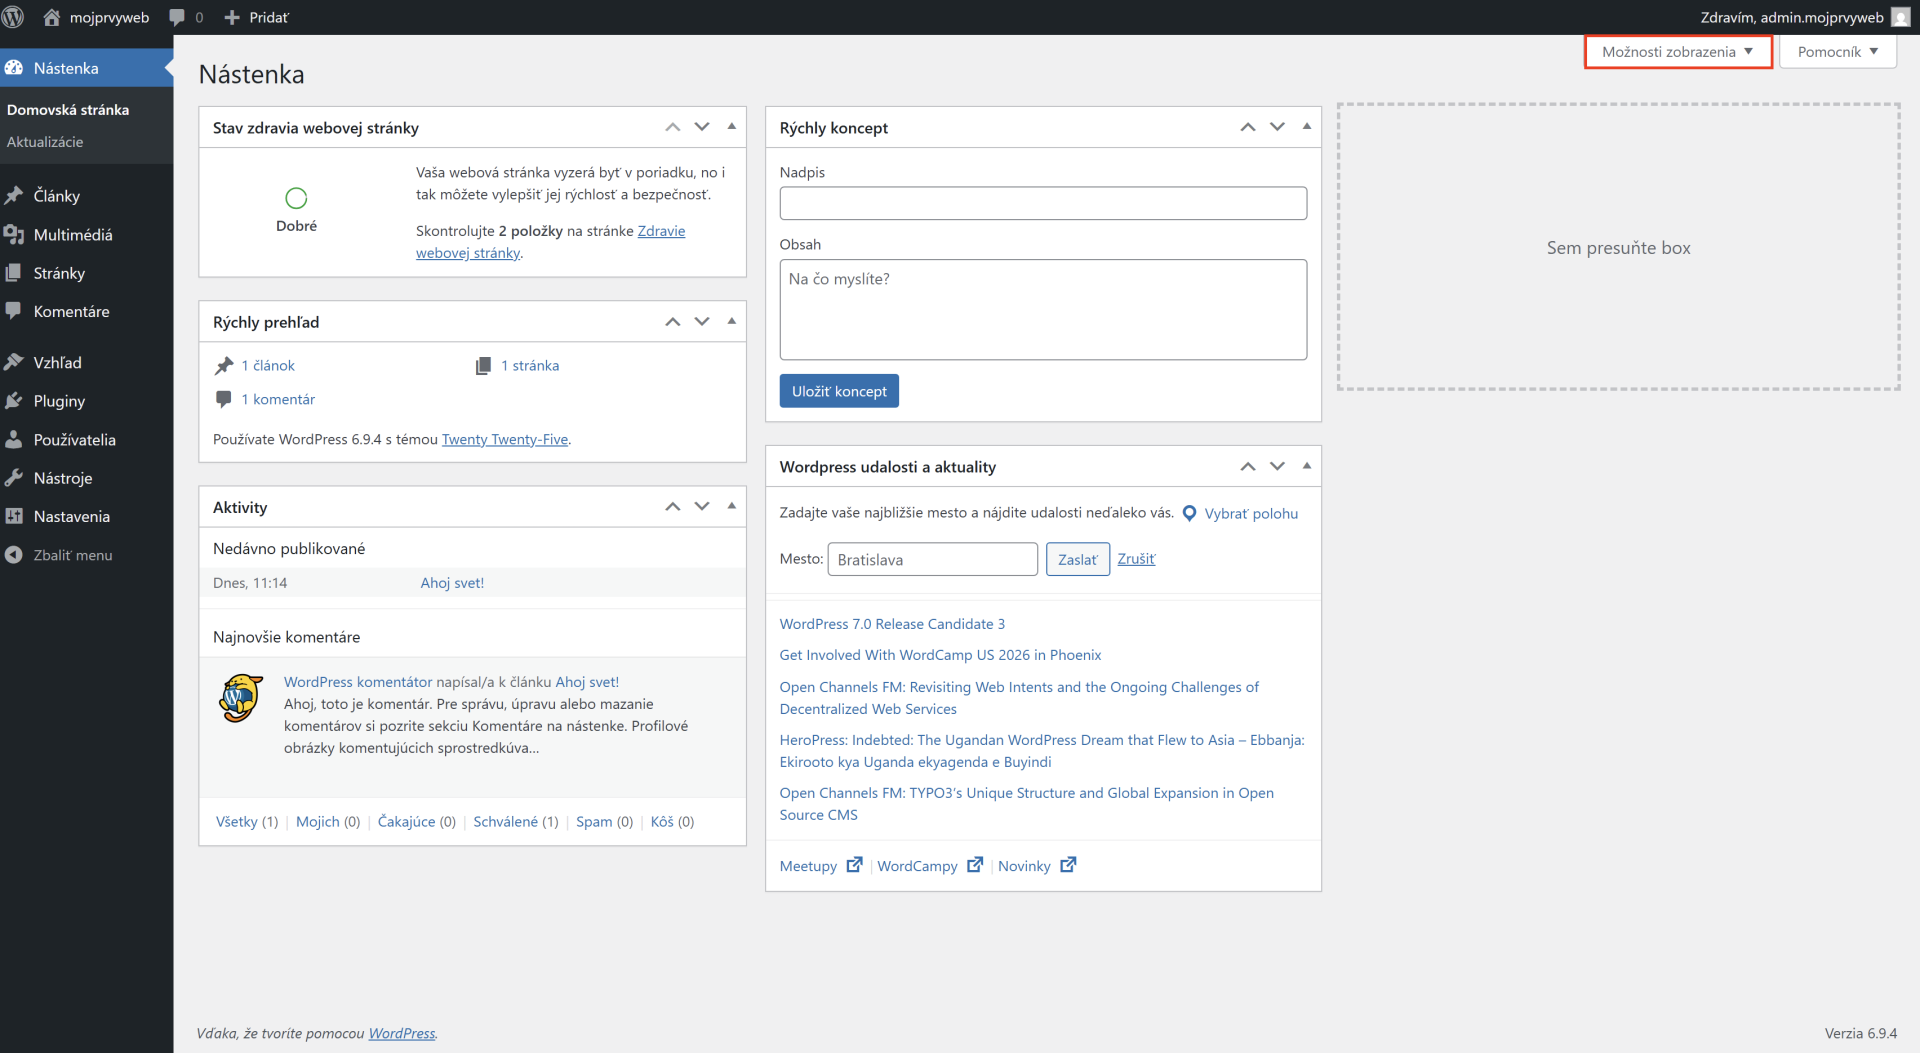Open the footer WordPress link

click(x=402, y=1034)
